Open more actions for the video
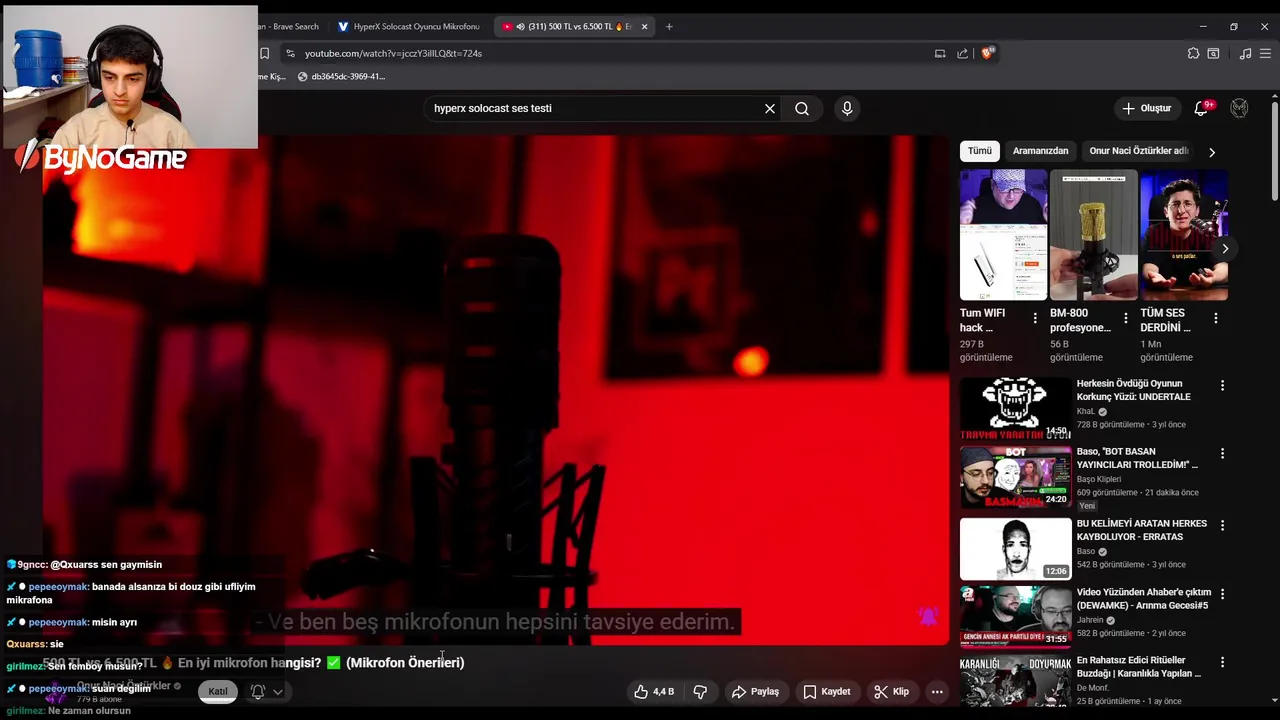1280x720 pixels. tap(937, 691)
